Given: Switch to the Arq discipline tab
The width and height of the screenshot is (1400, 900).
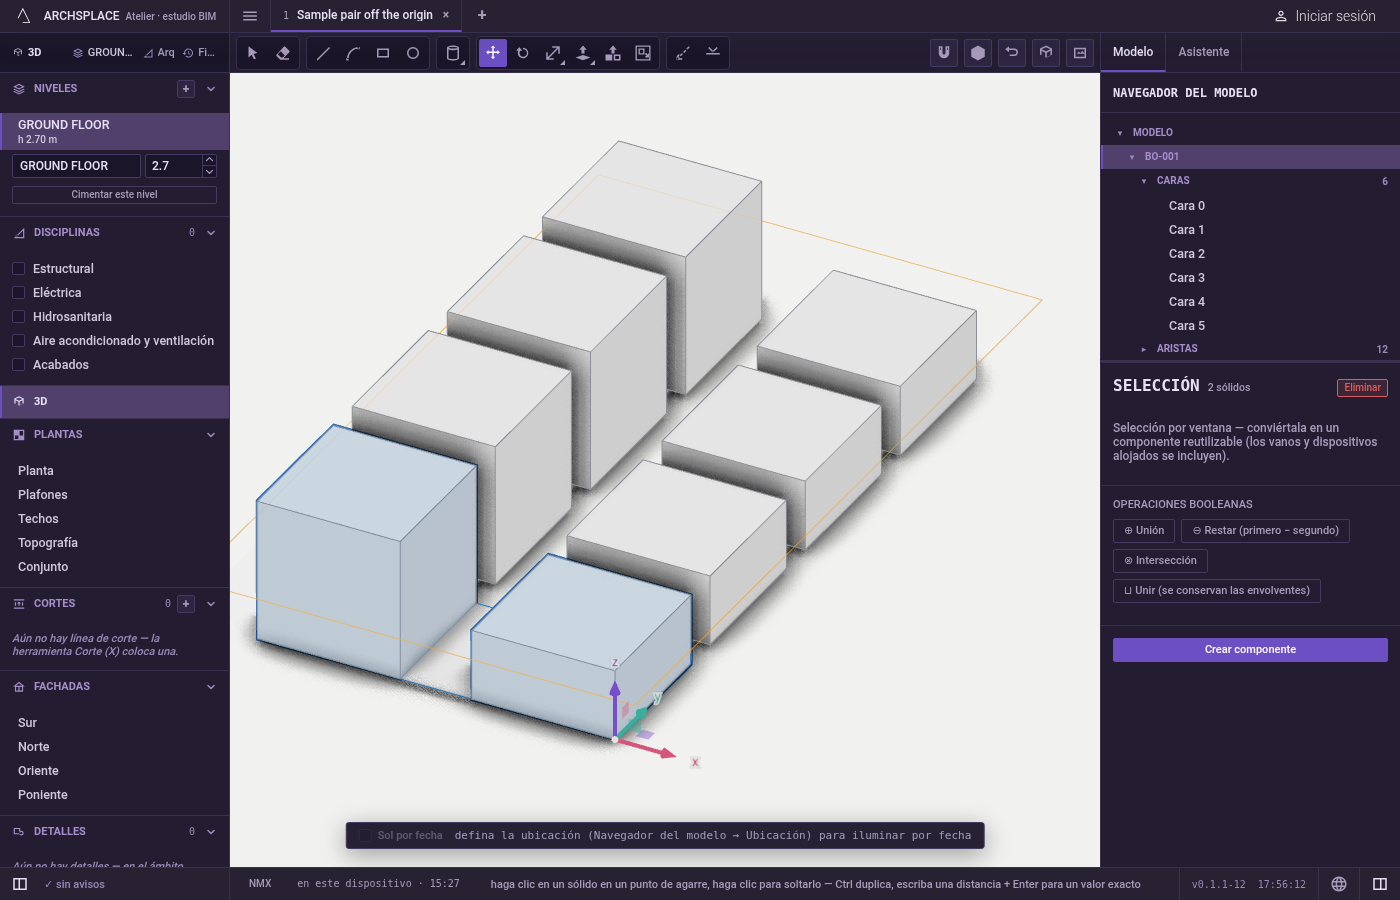Looking at the screenshot, I should 160,53.
